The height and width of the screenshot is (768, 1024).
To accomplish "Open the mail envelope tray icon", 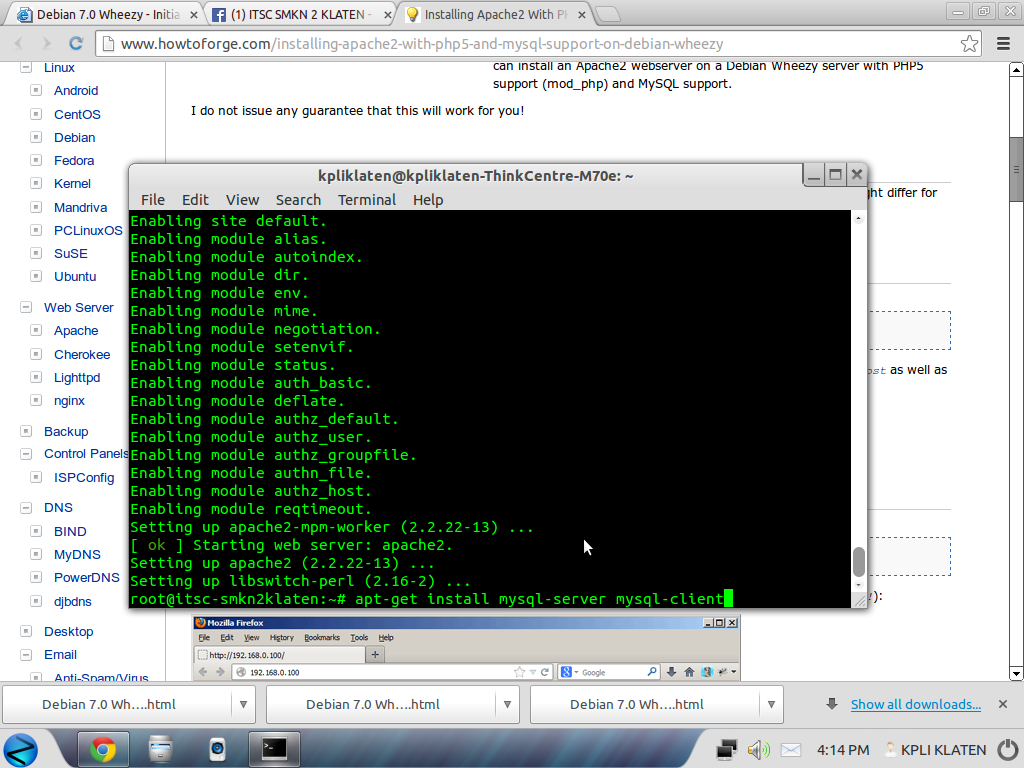I will coord(790,750).
